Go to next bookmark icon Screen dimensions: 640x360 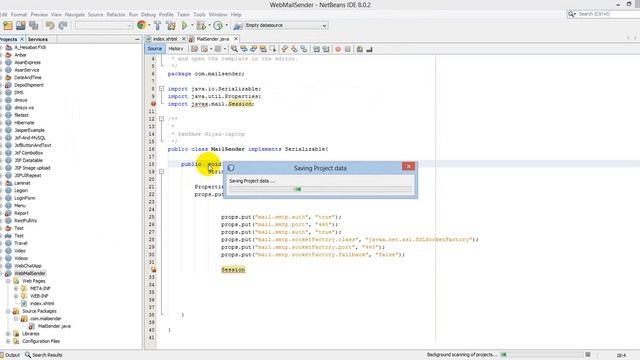(294, 49)
